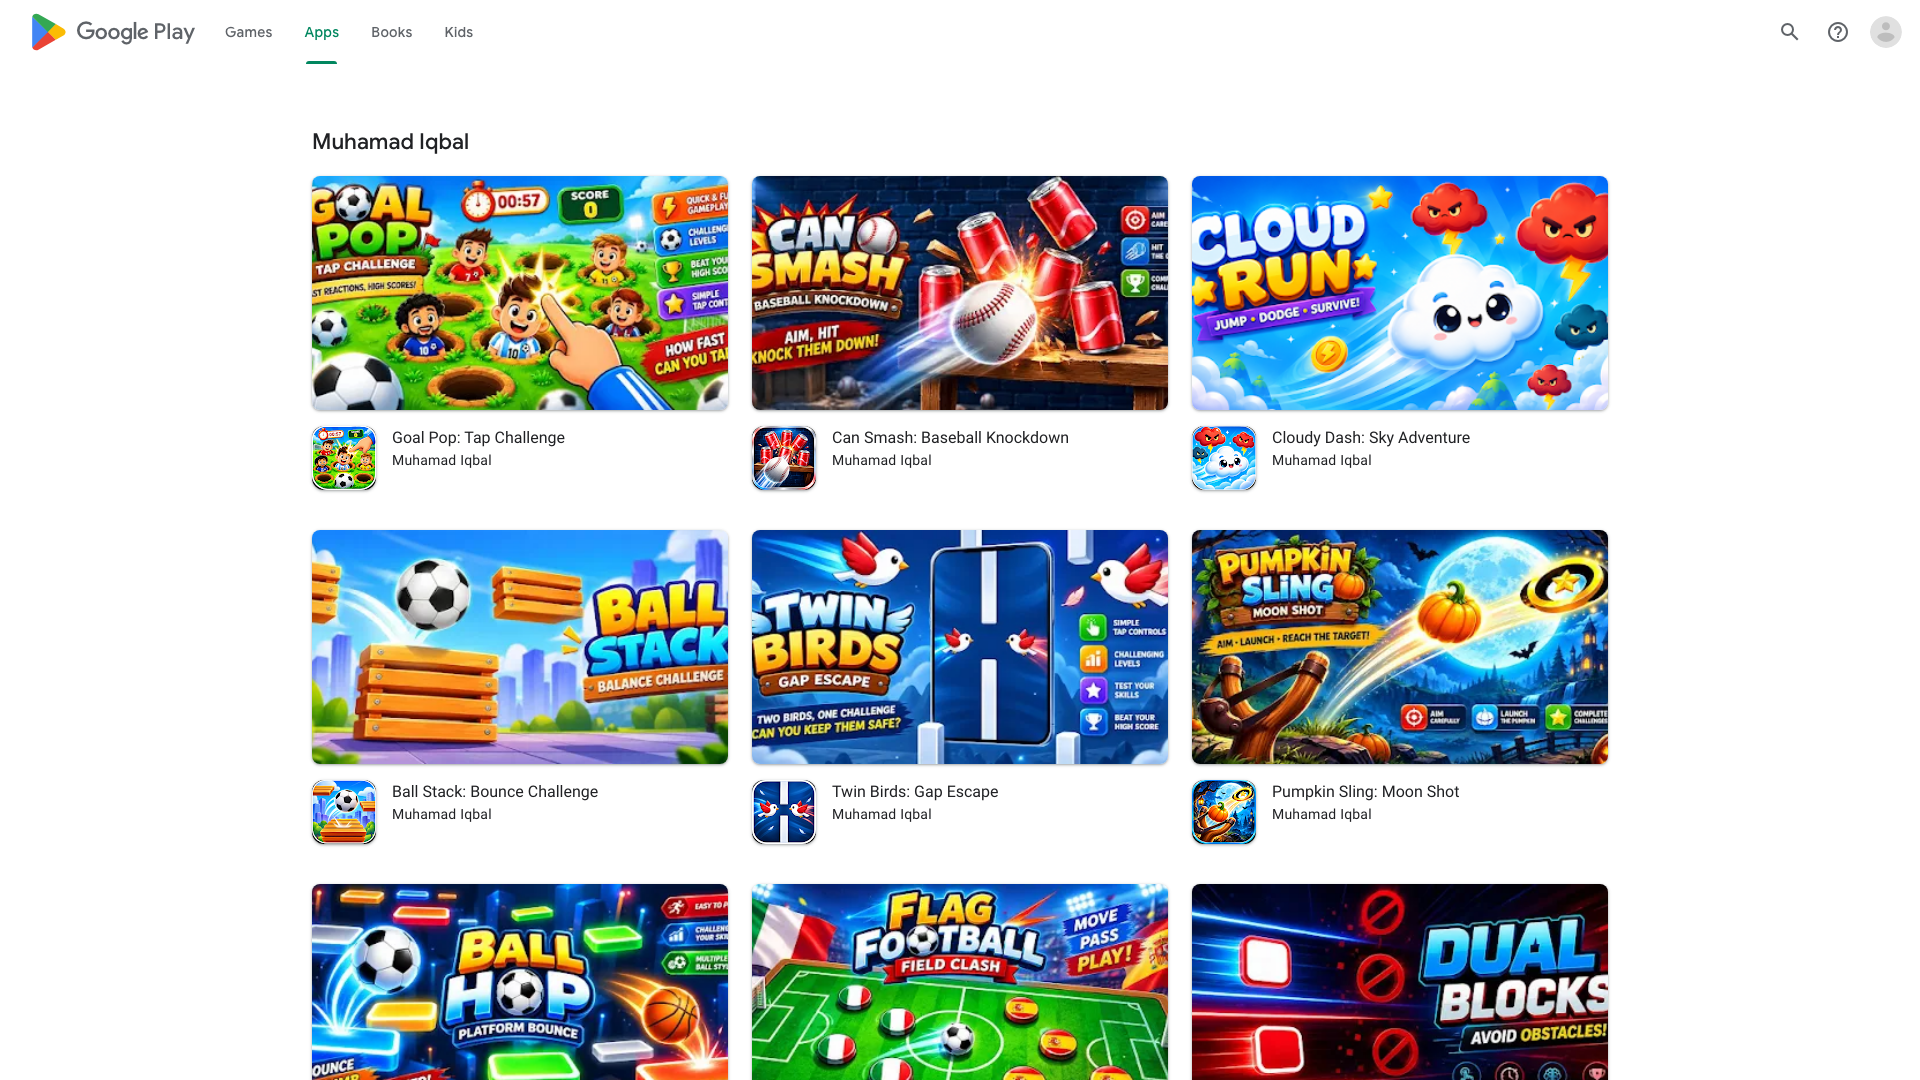
Task: Click Muhamad Iqbal under Ball Stack
Action: click(x=442, y=815)
